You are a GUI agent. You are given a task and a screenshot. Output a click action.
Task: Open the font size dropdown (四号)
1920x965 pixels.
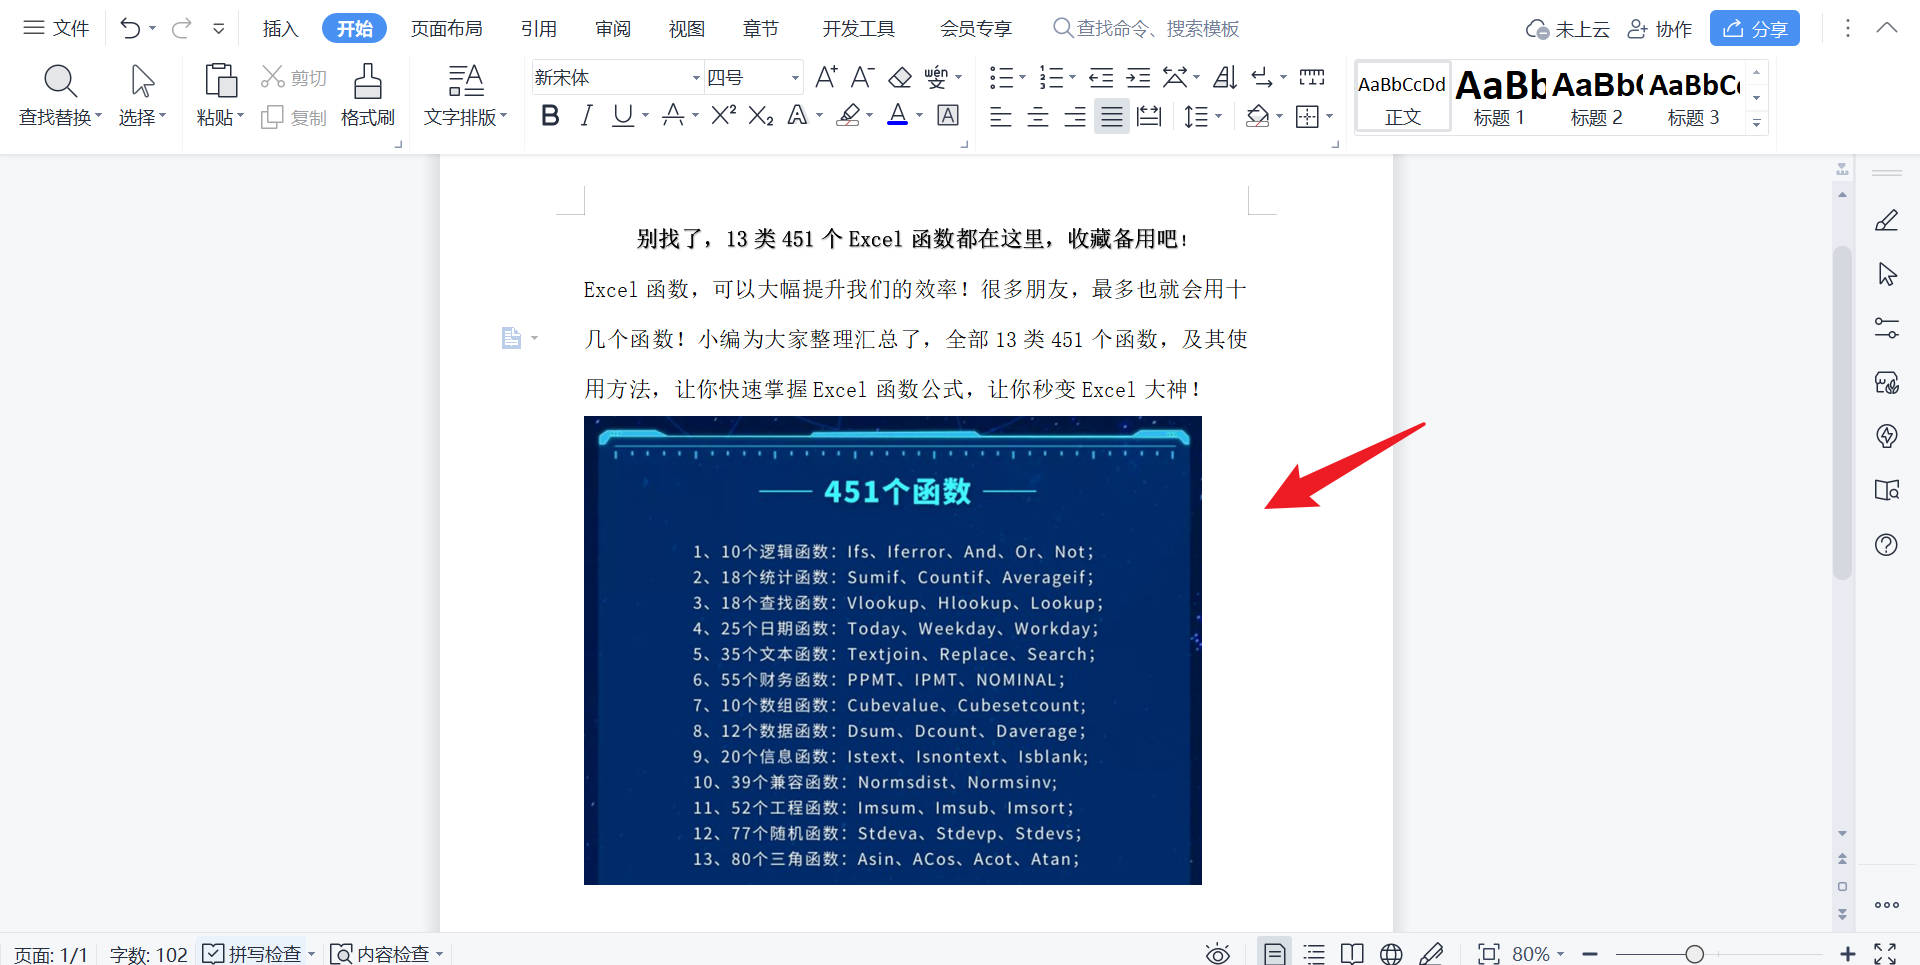[796, 78]
